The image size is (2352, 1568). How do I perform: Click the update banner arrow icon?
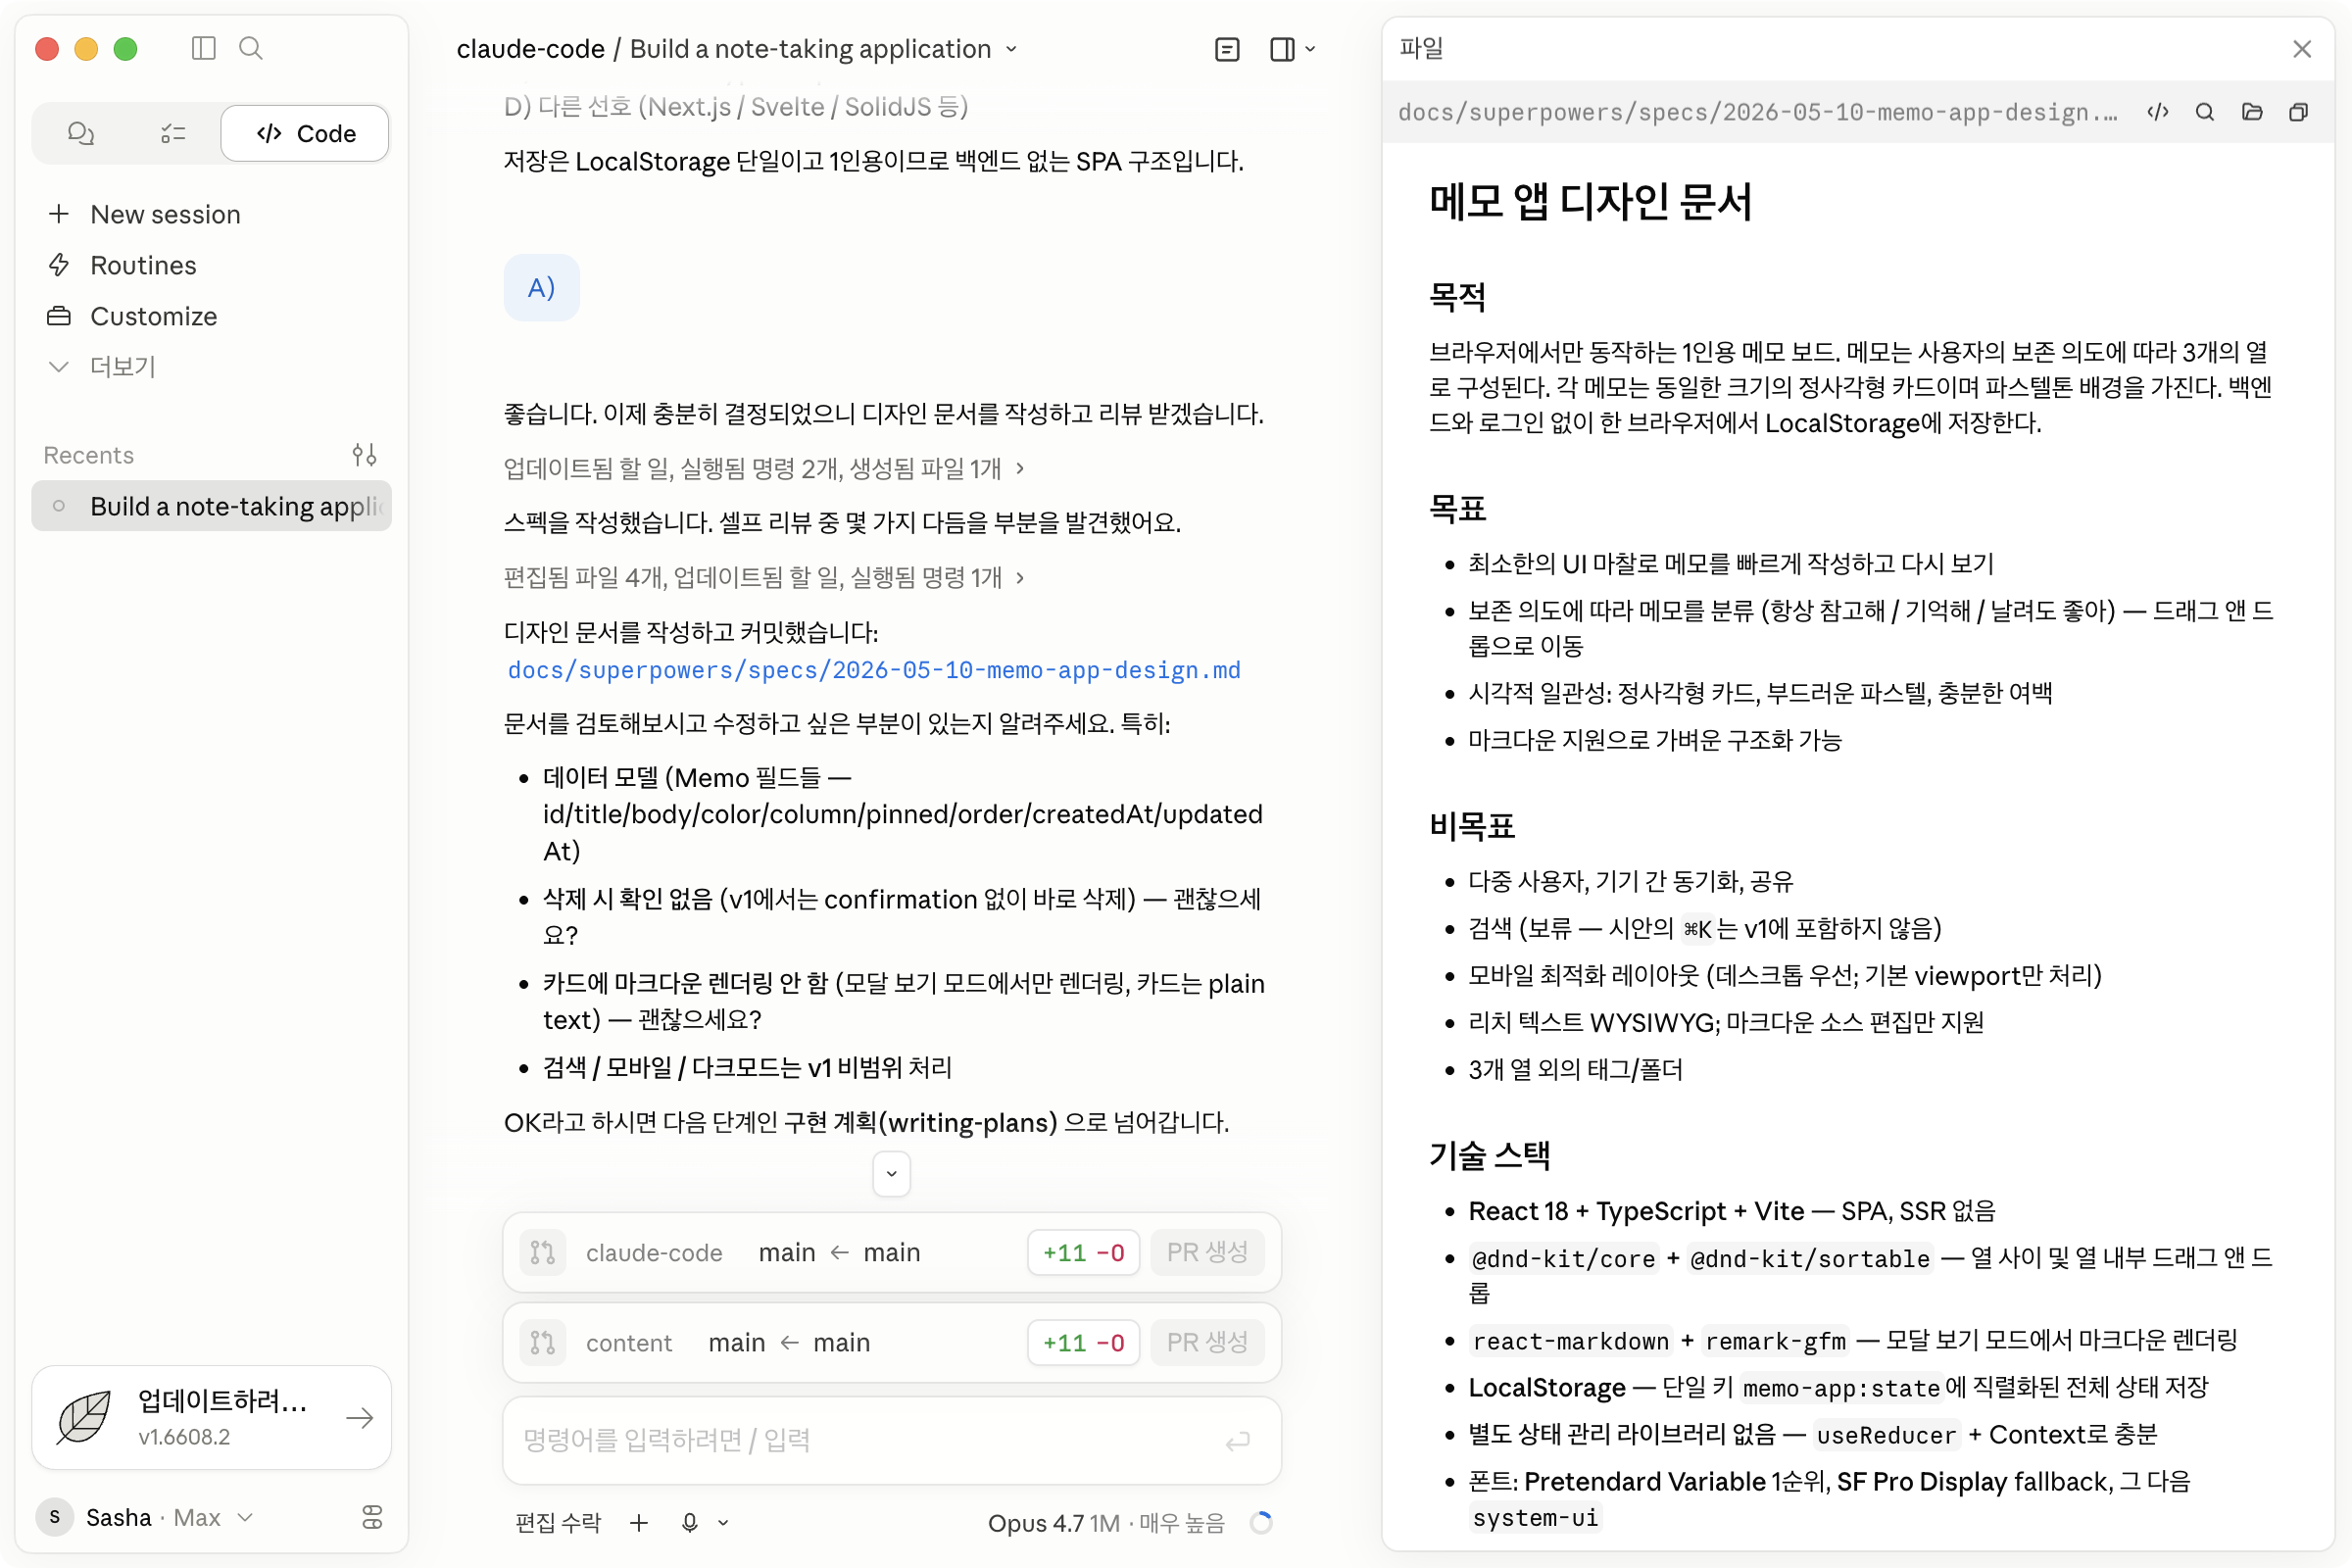(360, 1417)
